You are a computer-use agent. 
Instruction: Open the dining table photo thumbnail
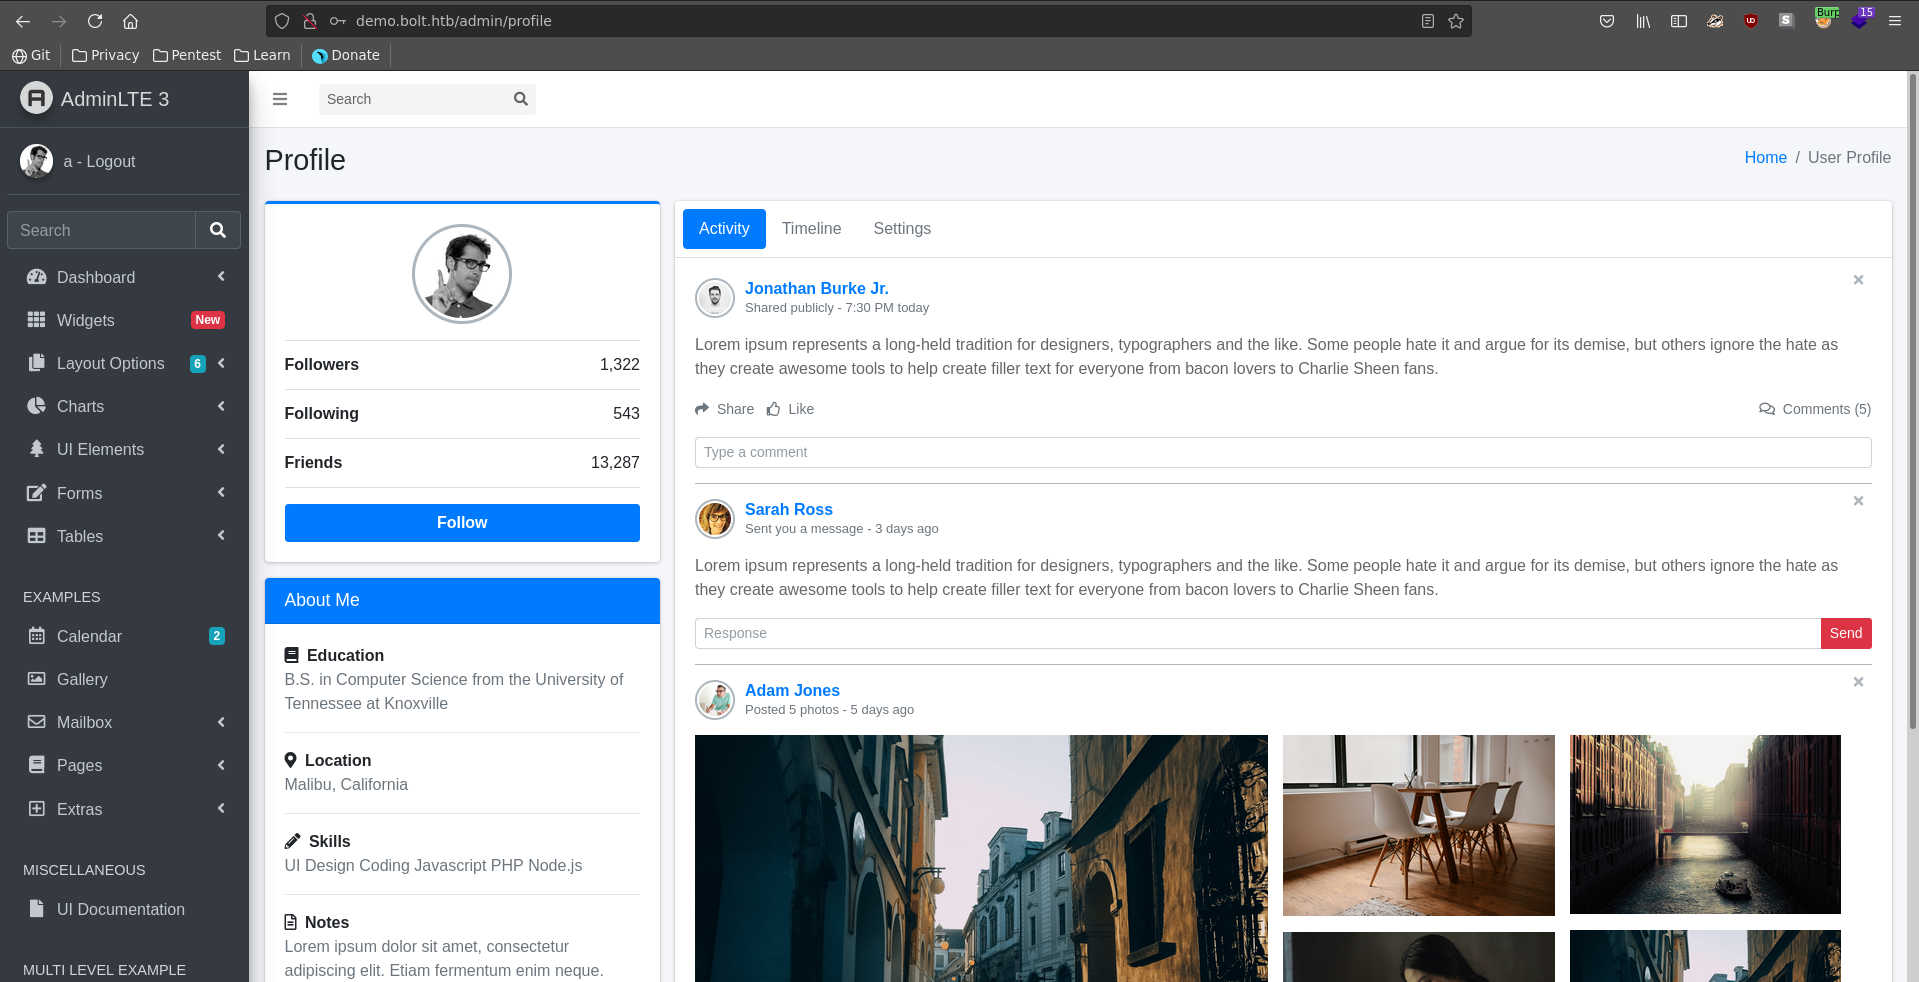pyautogui.click(x=1418, y=825)
